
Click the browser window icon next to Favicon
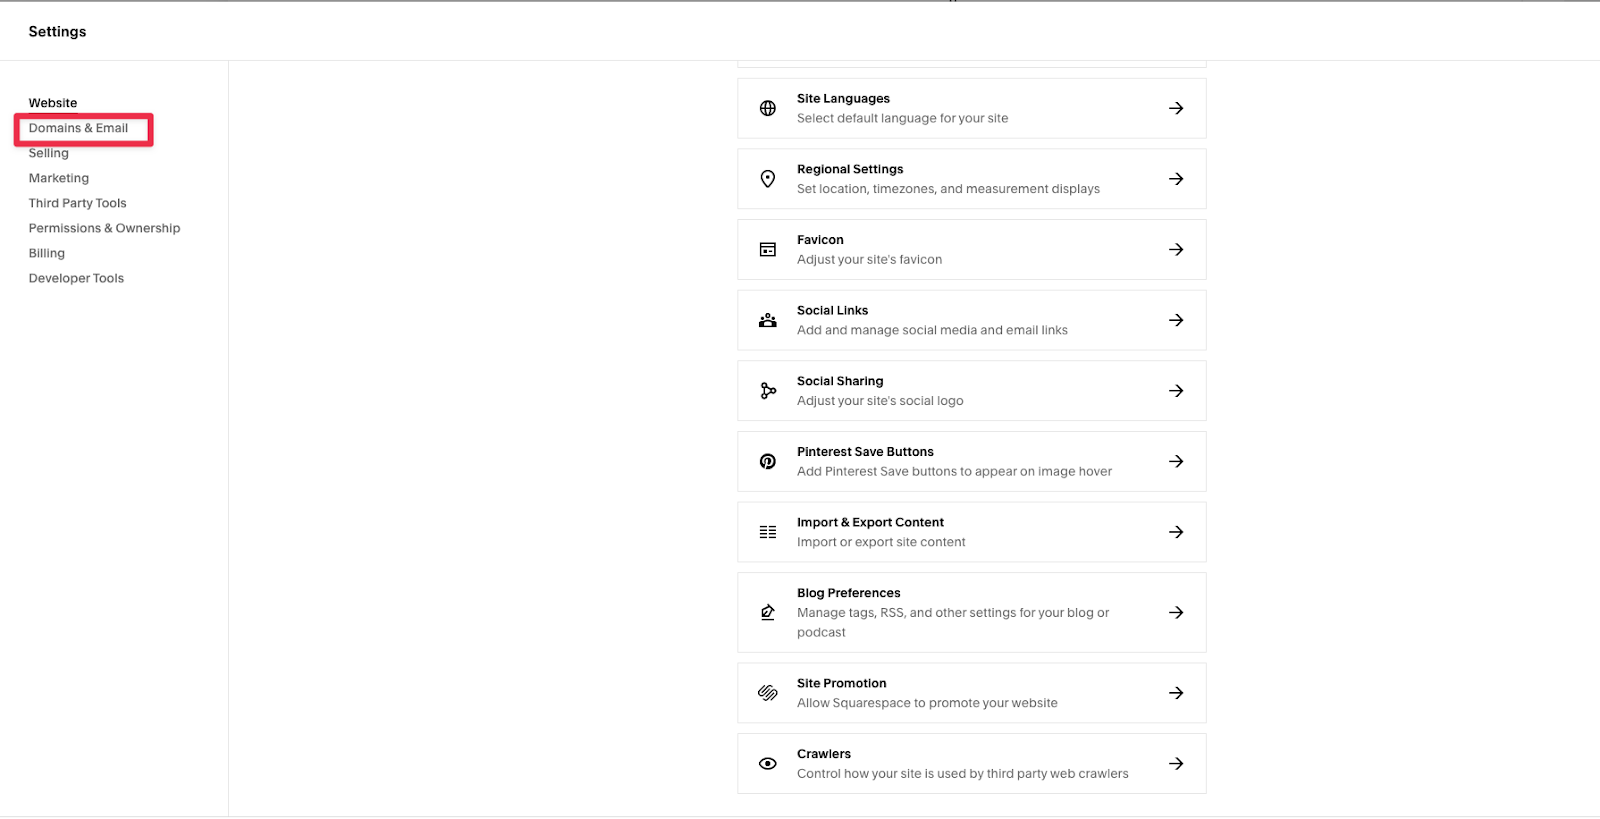pos(768,250)
